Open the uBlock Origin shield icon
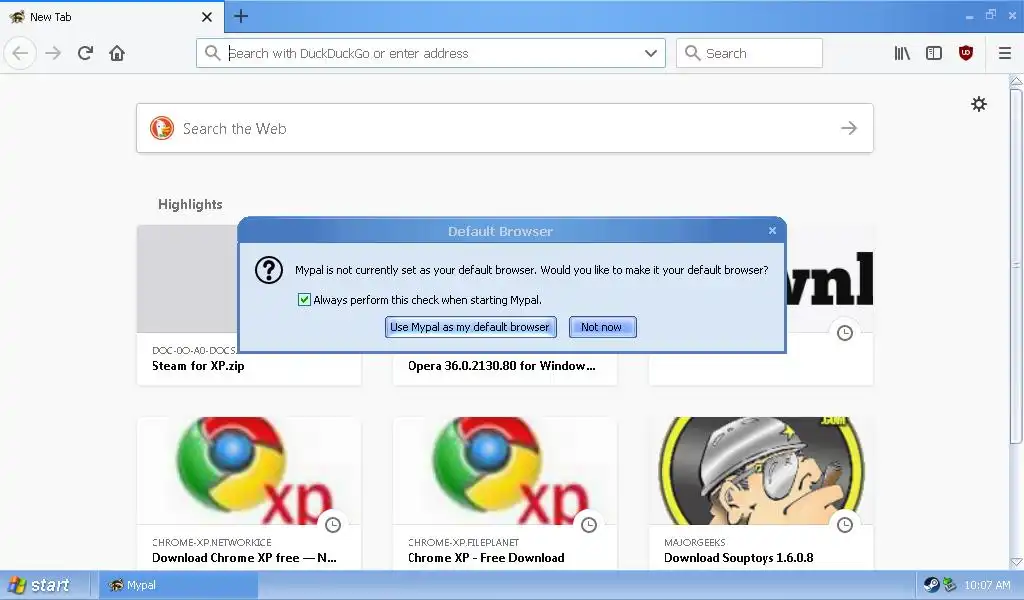Screen dimensions: 1024x600 [x=966, y=53]
